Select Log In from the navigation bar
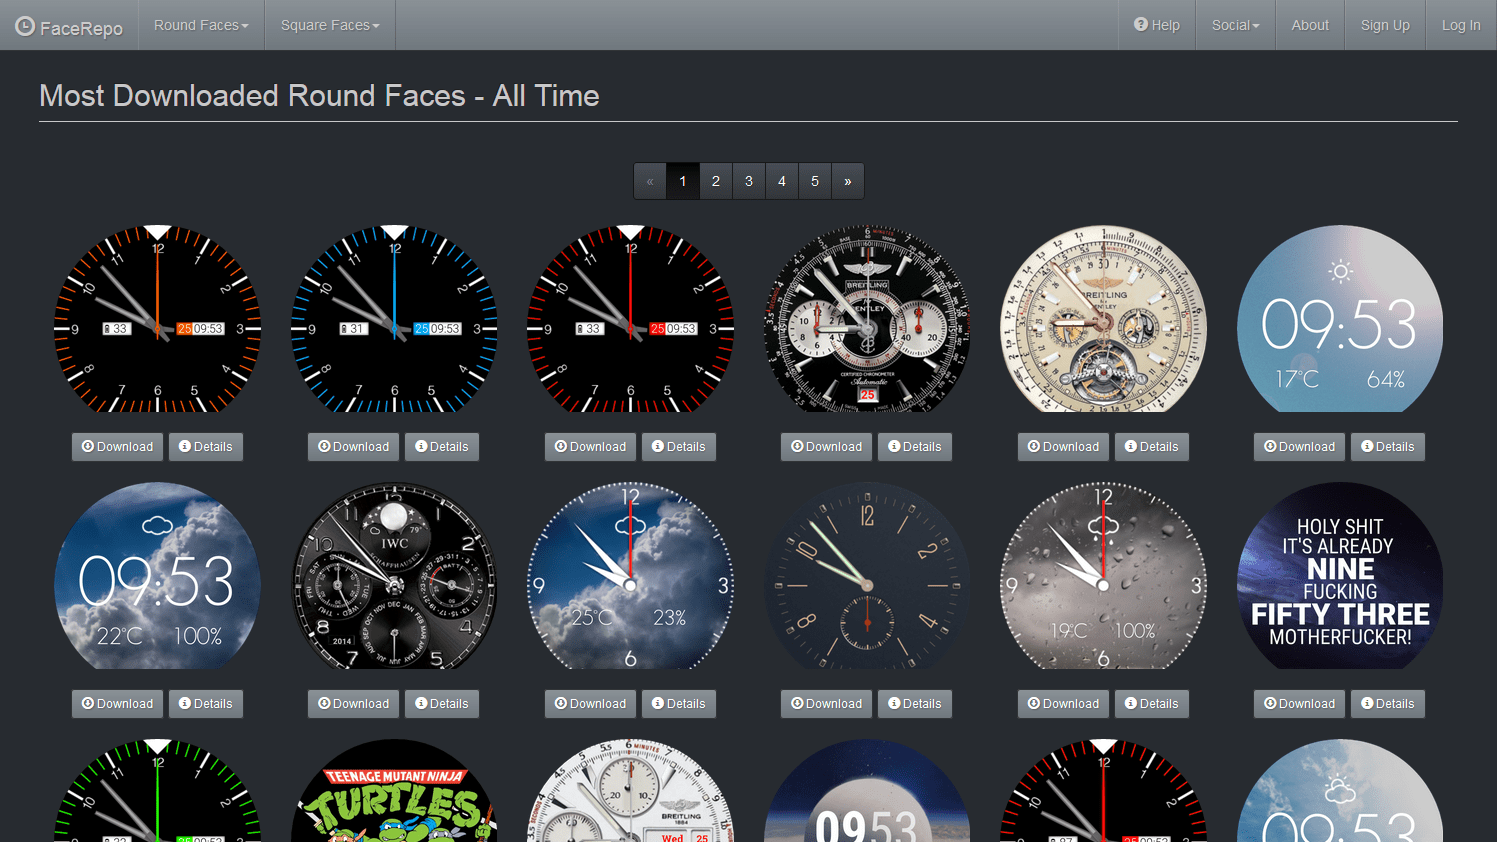Image resolution: width=1497 pixels, height=842 pixels. click(x=1460, y=25)
